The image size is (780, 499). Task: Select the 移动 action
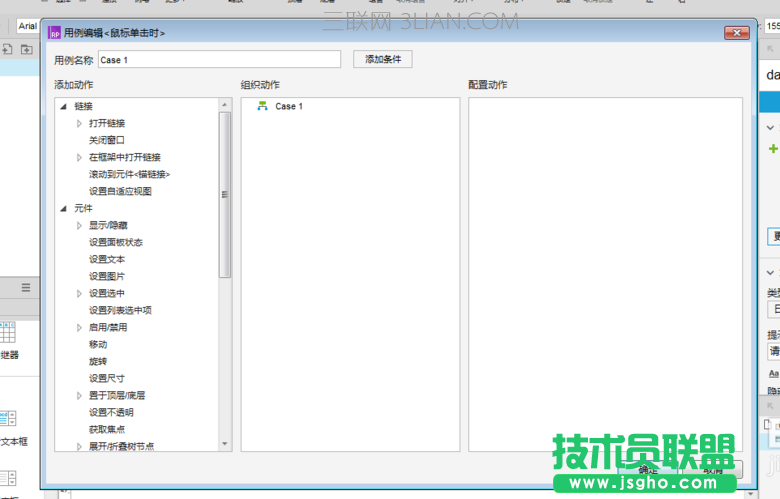tap(98, 344)
